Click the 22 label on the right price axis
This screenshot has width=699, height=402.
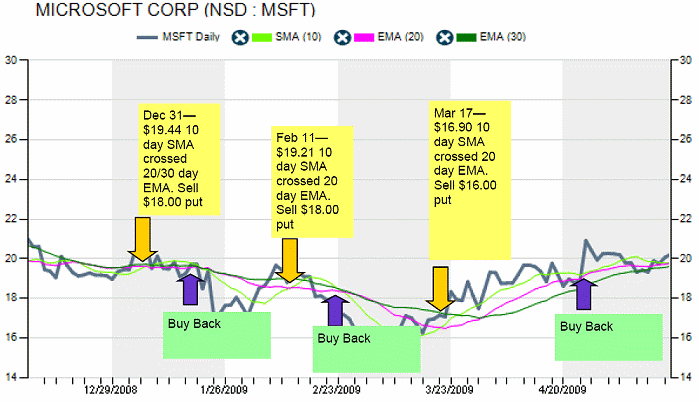click(x=686, y=219)
